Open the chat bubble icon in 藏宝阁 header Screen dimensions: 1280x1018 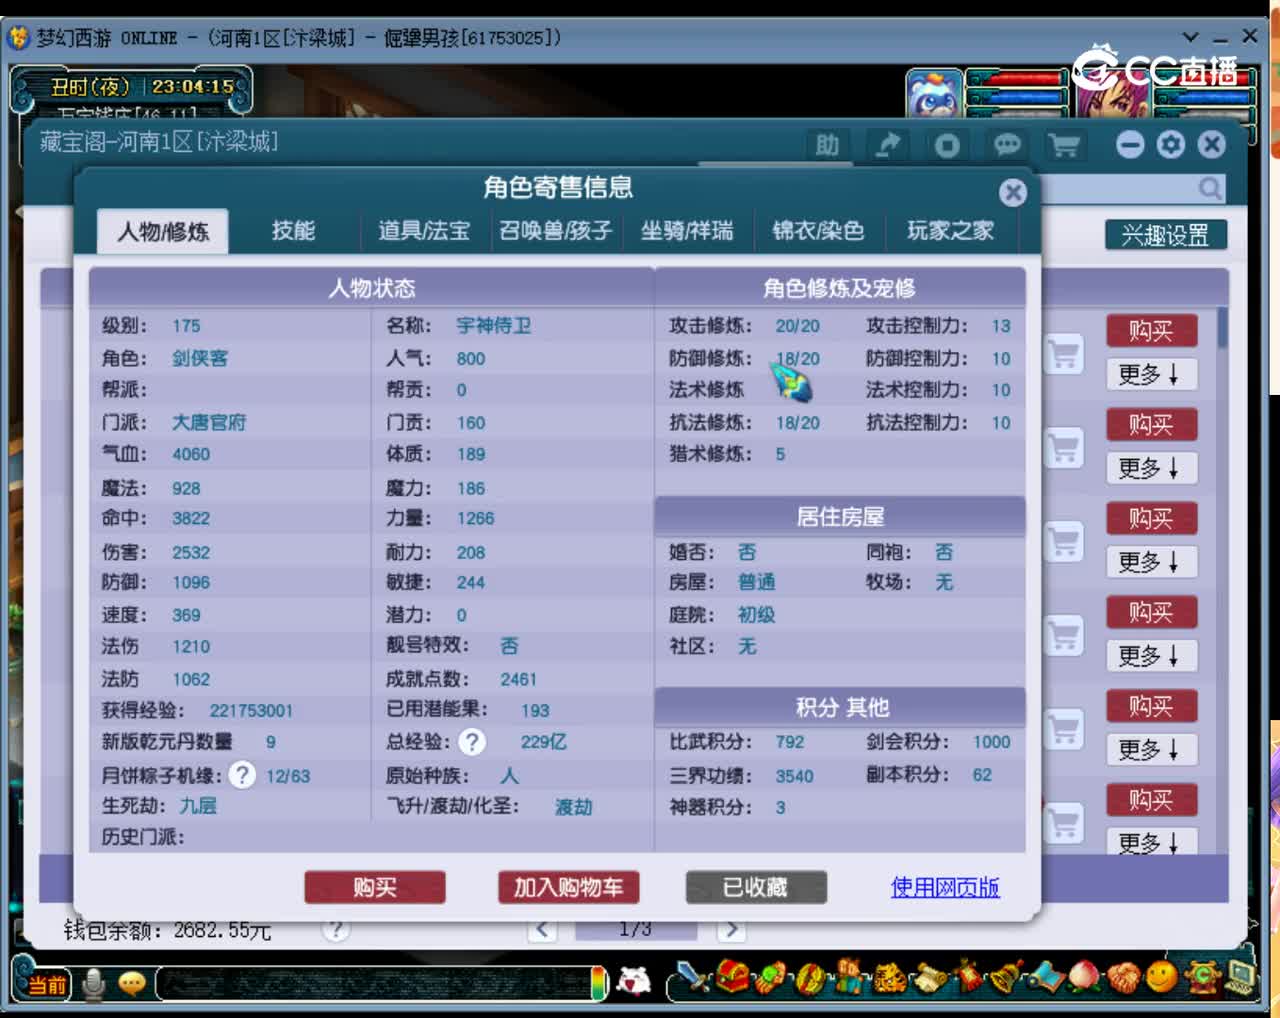(1007, 146)
